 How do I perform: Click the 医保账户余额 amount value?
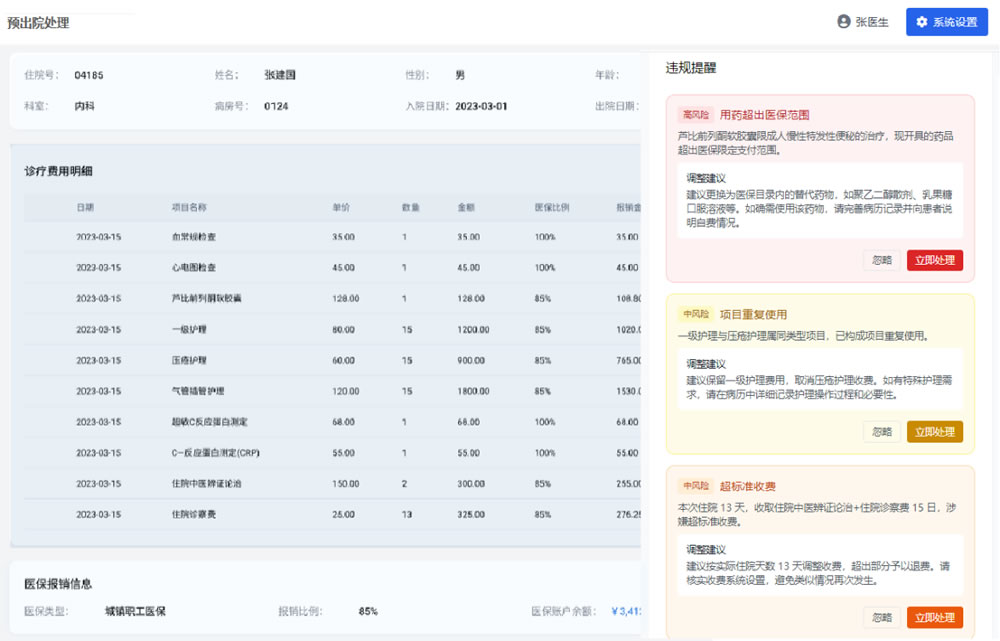pyautogui.click(x=626, y=611)
